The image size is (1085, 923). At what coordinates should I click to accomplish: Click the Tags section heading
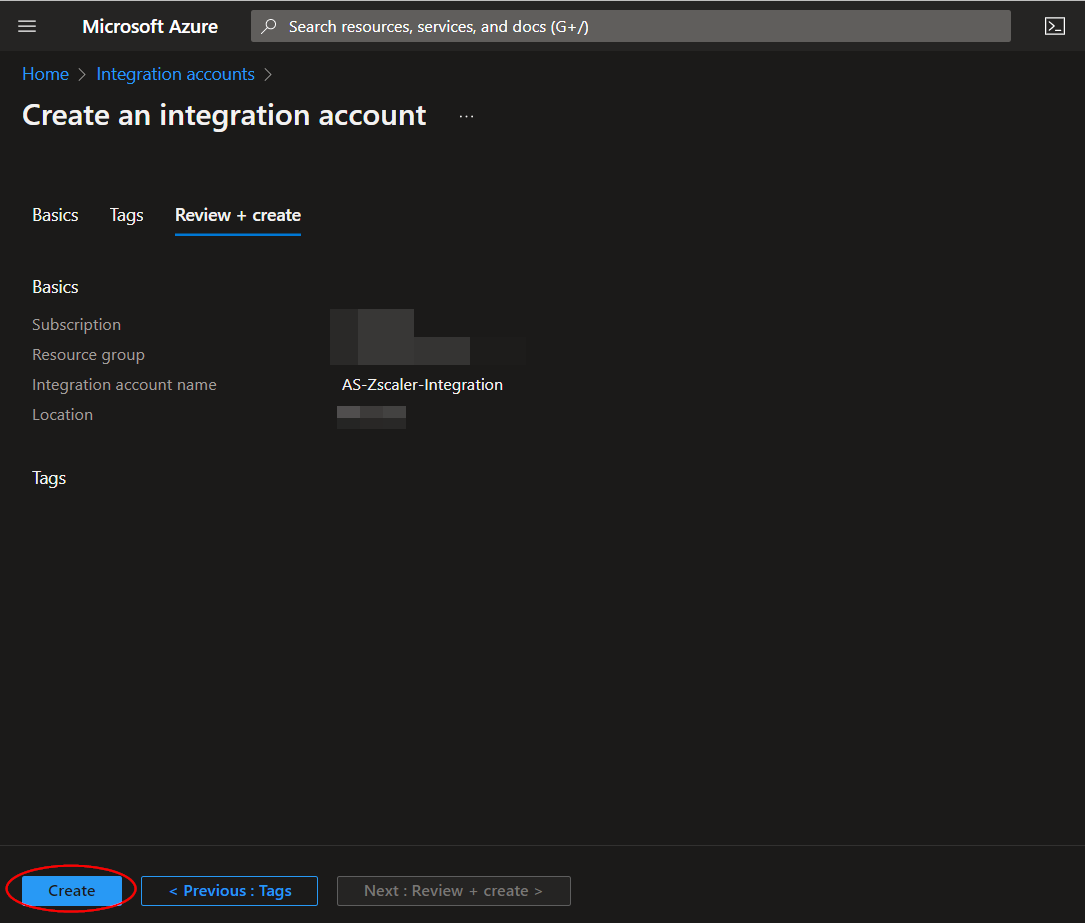(x=49, y=478)
